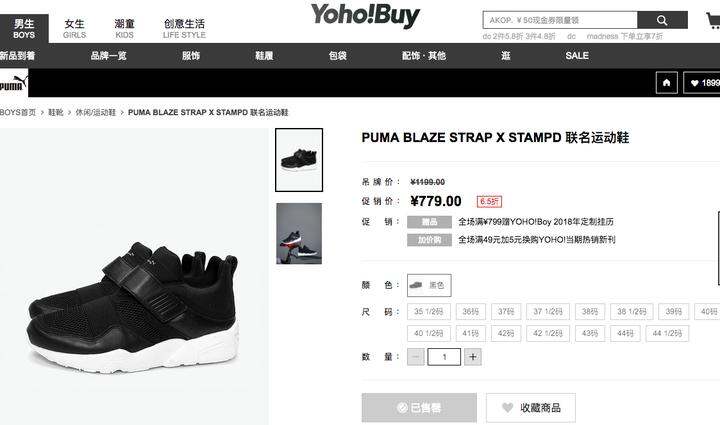Click the Yoho!Buy site logo
Screen dimensions: 720x425
365,15
